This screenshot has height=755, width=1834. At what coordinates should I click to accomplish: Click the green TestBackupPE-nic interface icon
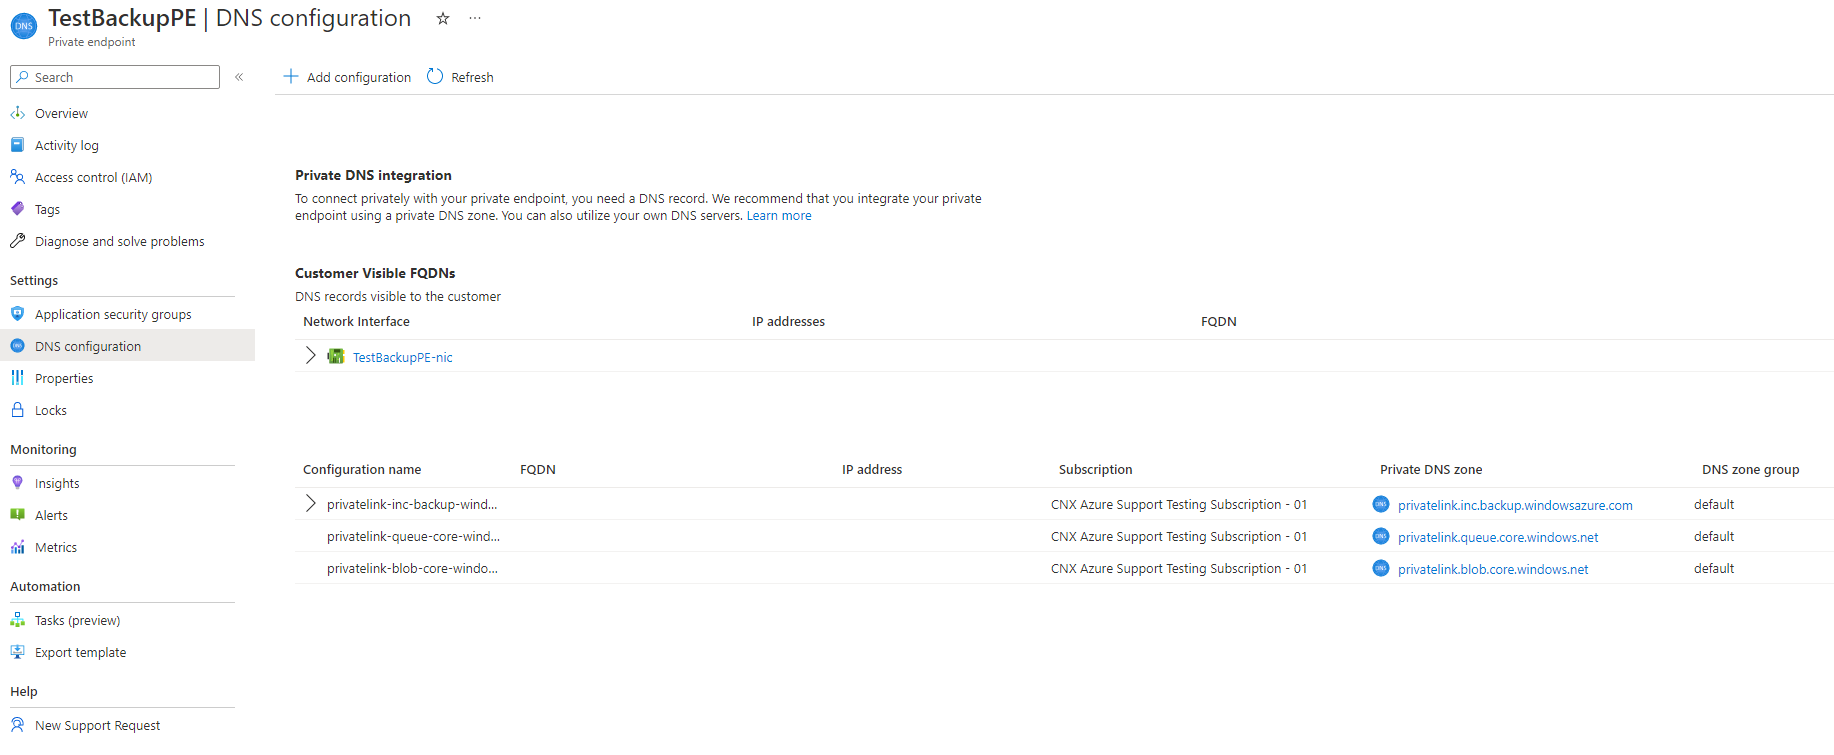click(336, 356)
